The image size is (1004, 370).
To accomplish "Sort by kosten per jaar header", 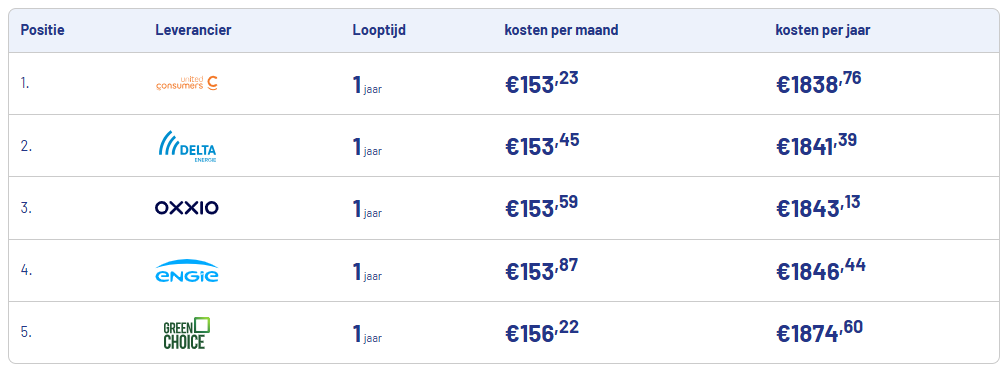I will pos(822,30).
